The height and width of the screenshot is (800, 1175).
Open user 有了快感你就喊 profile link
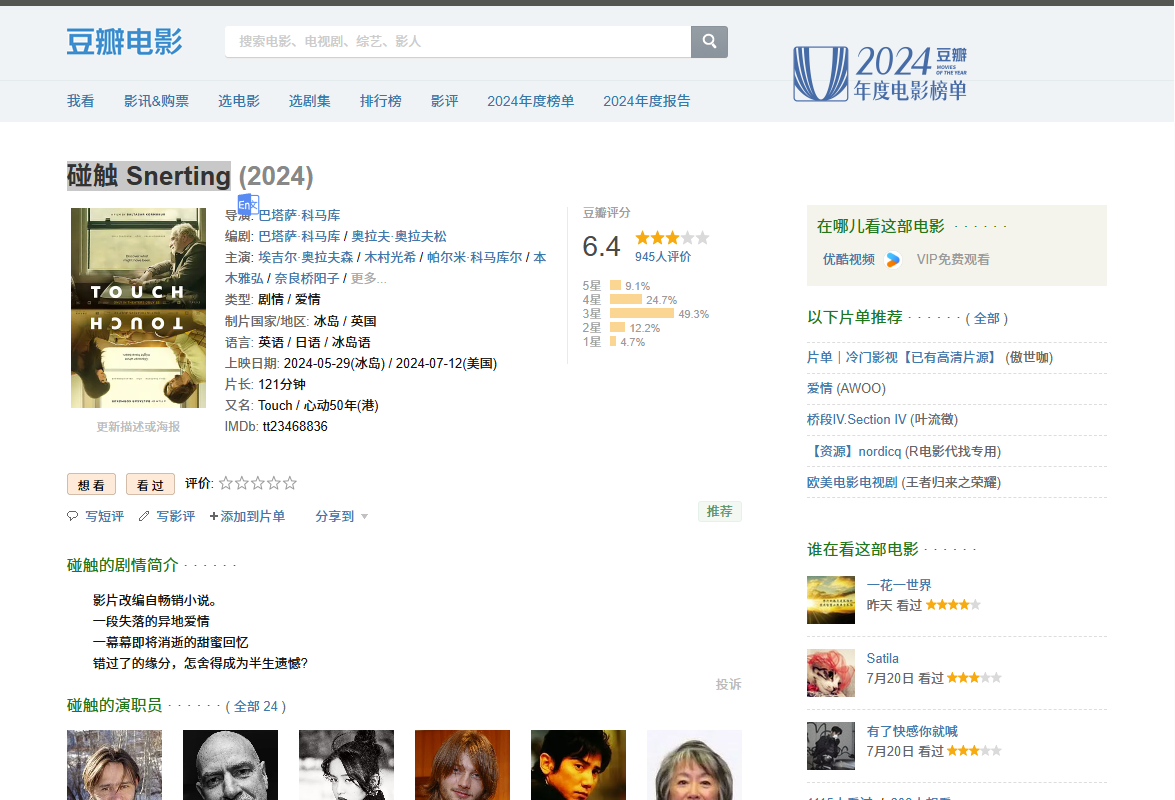pos(912,731)
